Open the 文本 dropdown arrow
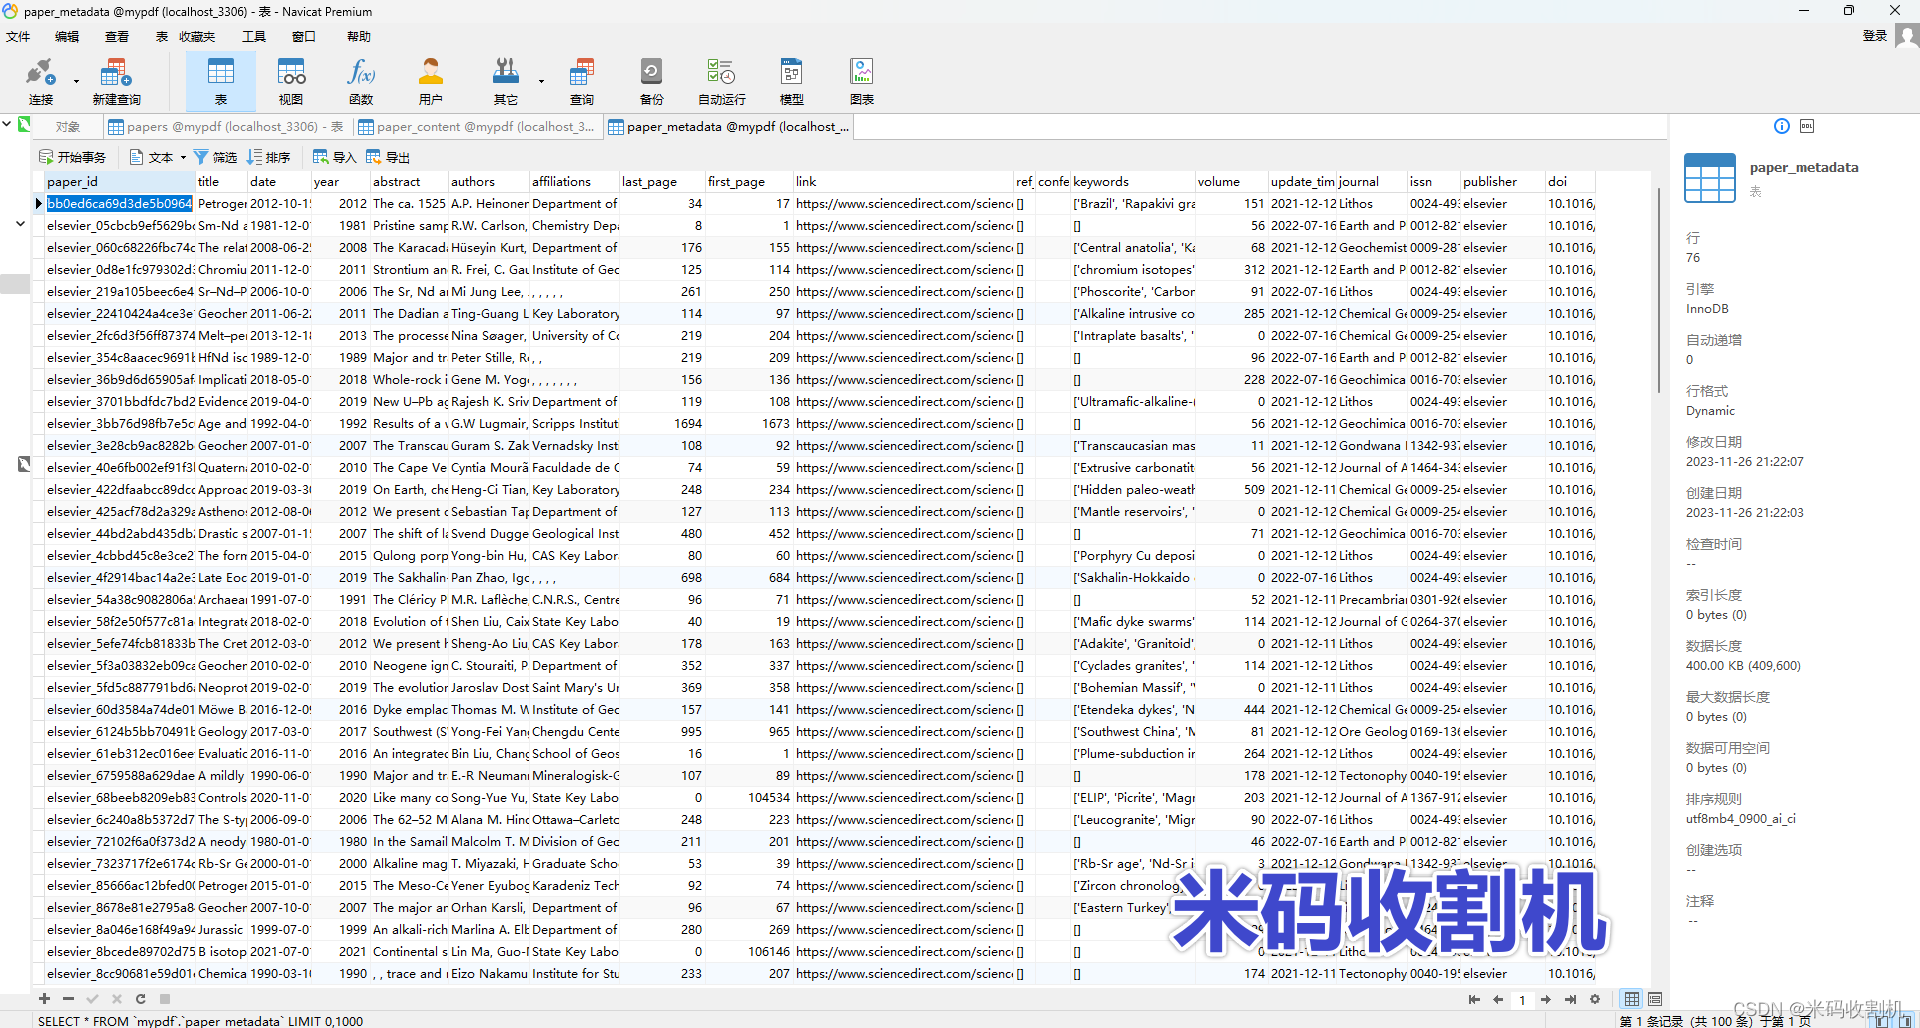The width and height of the screenshot is (1920, 1028). [183, 157]
